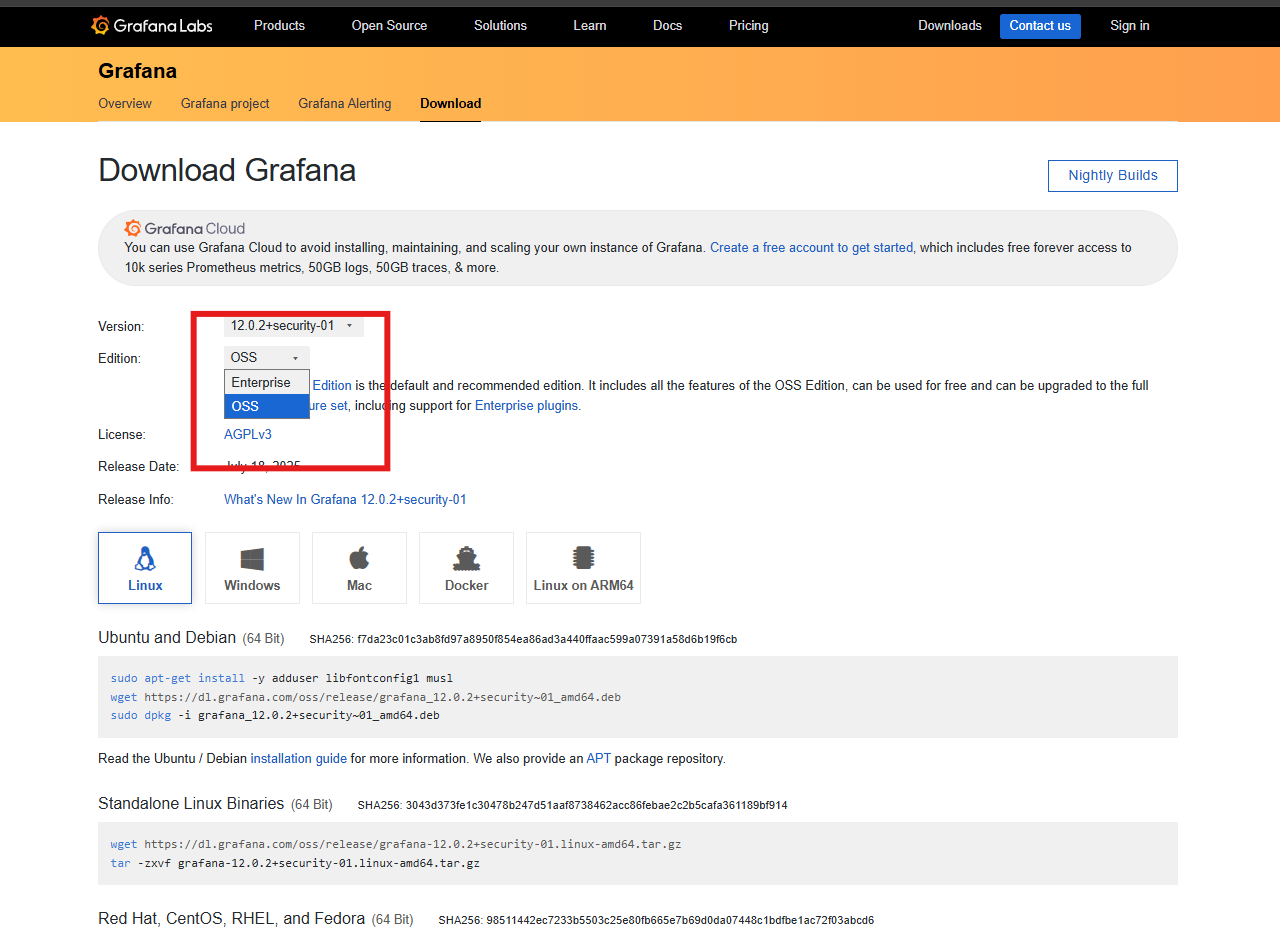The image size is (1280, 932).
Task: Switch to the Download tab
Action: (451, 103)
